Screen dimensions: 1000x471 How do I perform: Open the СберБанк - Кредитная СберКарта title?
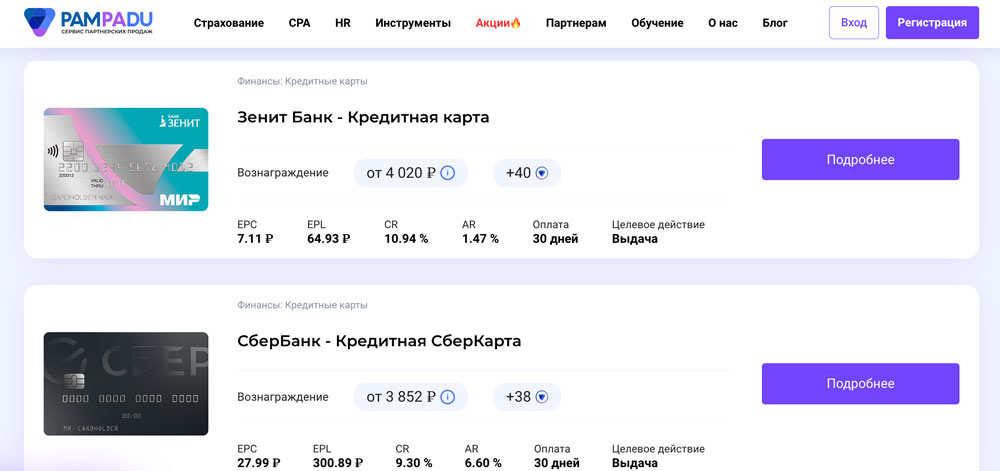pos(379,341)
